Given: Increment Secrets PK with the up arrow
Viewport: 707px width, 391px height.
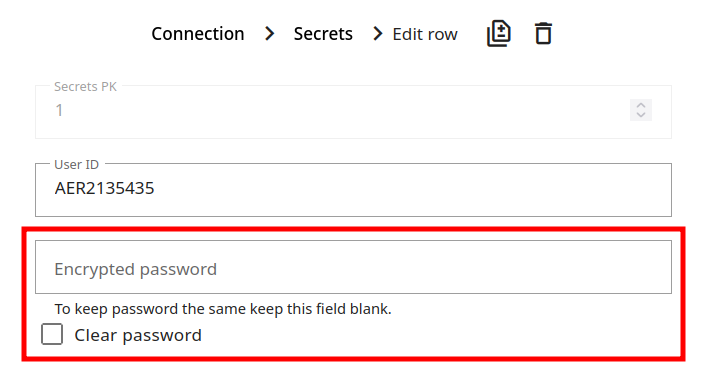Looking at the screenshot, I should pos(641,105).
